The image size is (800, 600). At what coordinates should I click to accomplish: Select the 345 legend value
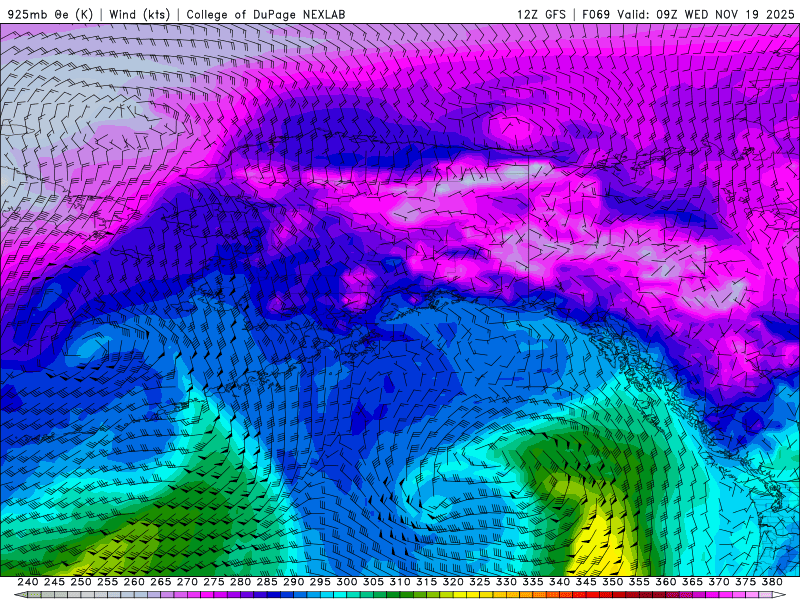(586, 582)
